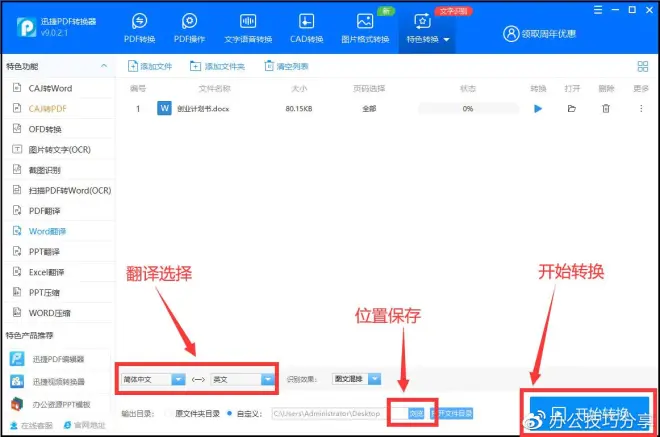This screenshot has width=660, height=437.
Task: Click the 在线客服 link
Action: (32, 425)
